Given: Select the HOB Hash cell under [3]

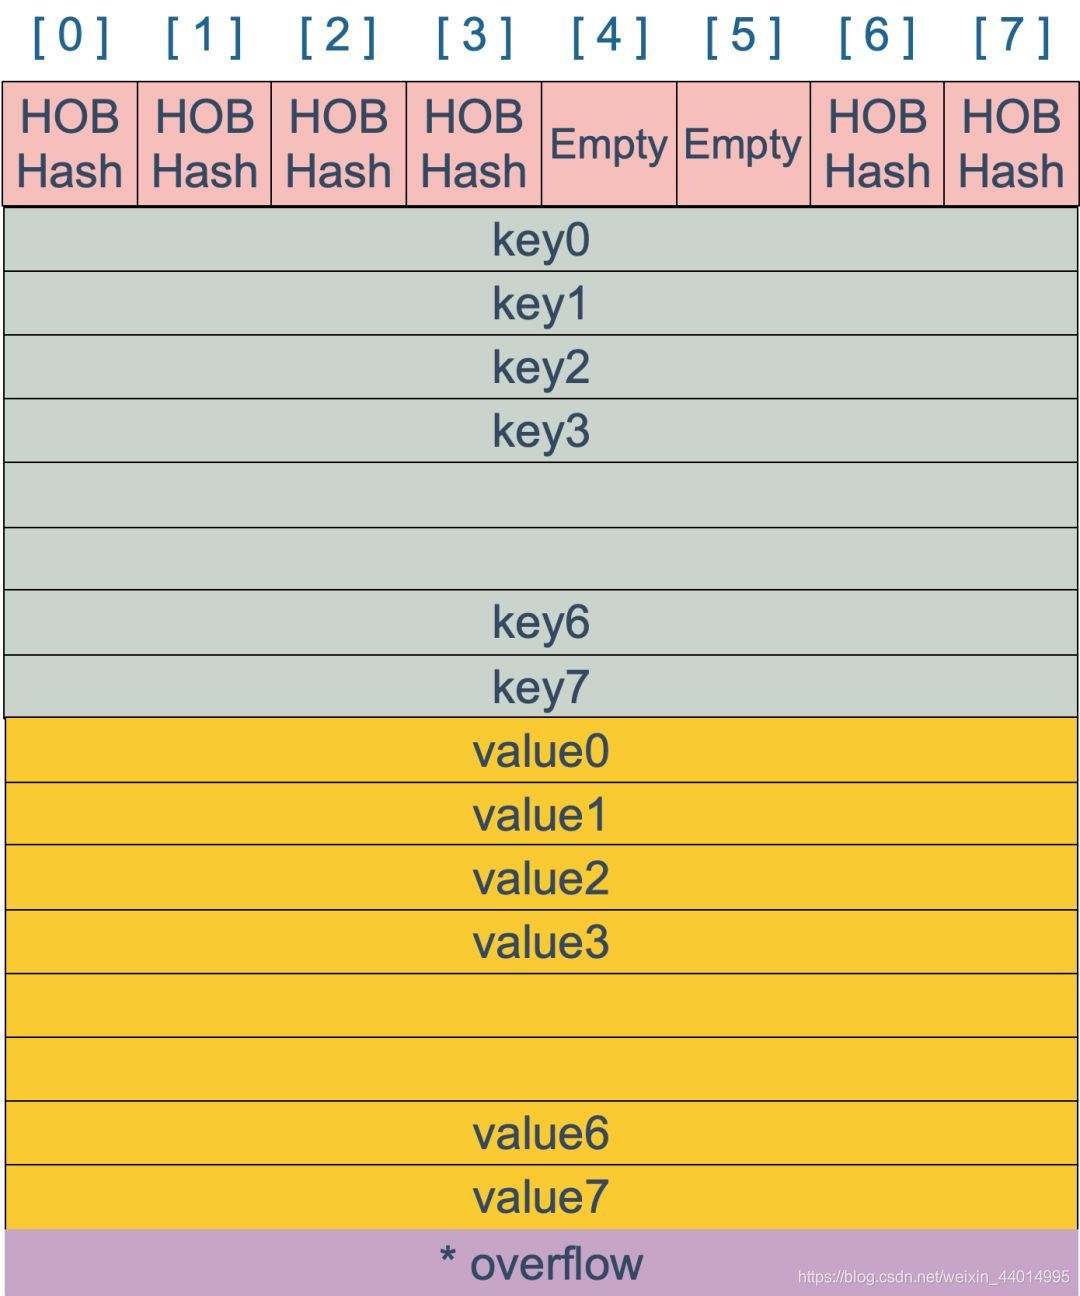Looking at the screenshot, I should [474, 144].
